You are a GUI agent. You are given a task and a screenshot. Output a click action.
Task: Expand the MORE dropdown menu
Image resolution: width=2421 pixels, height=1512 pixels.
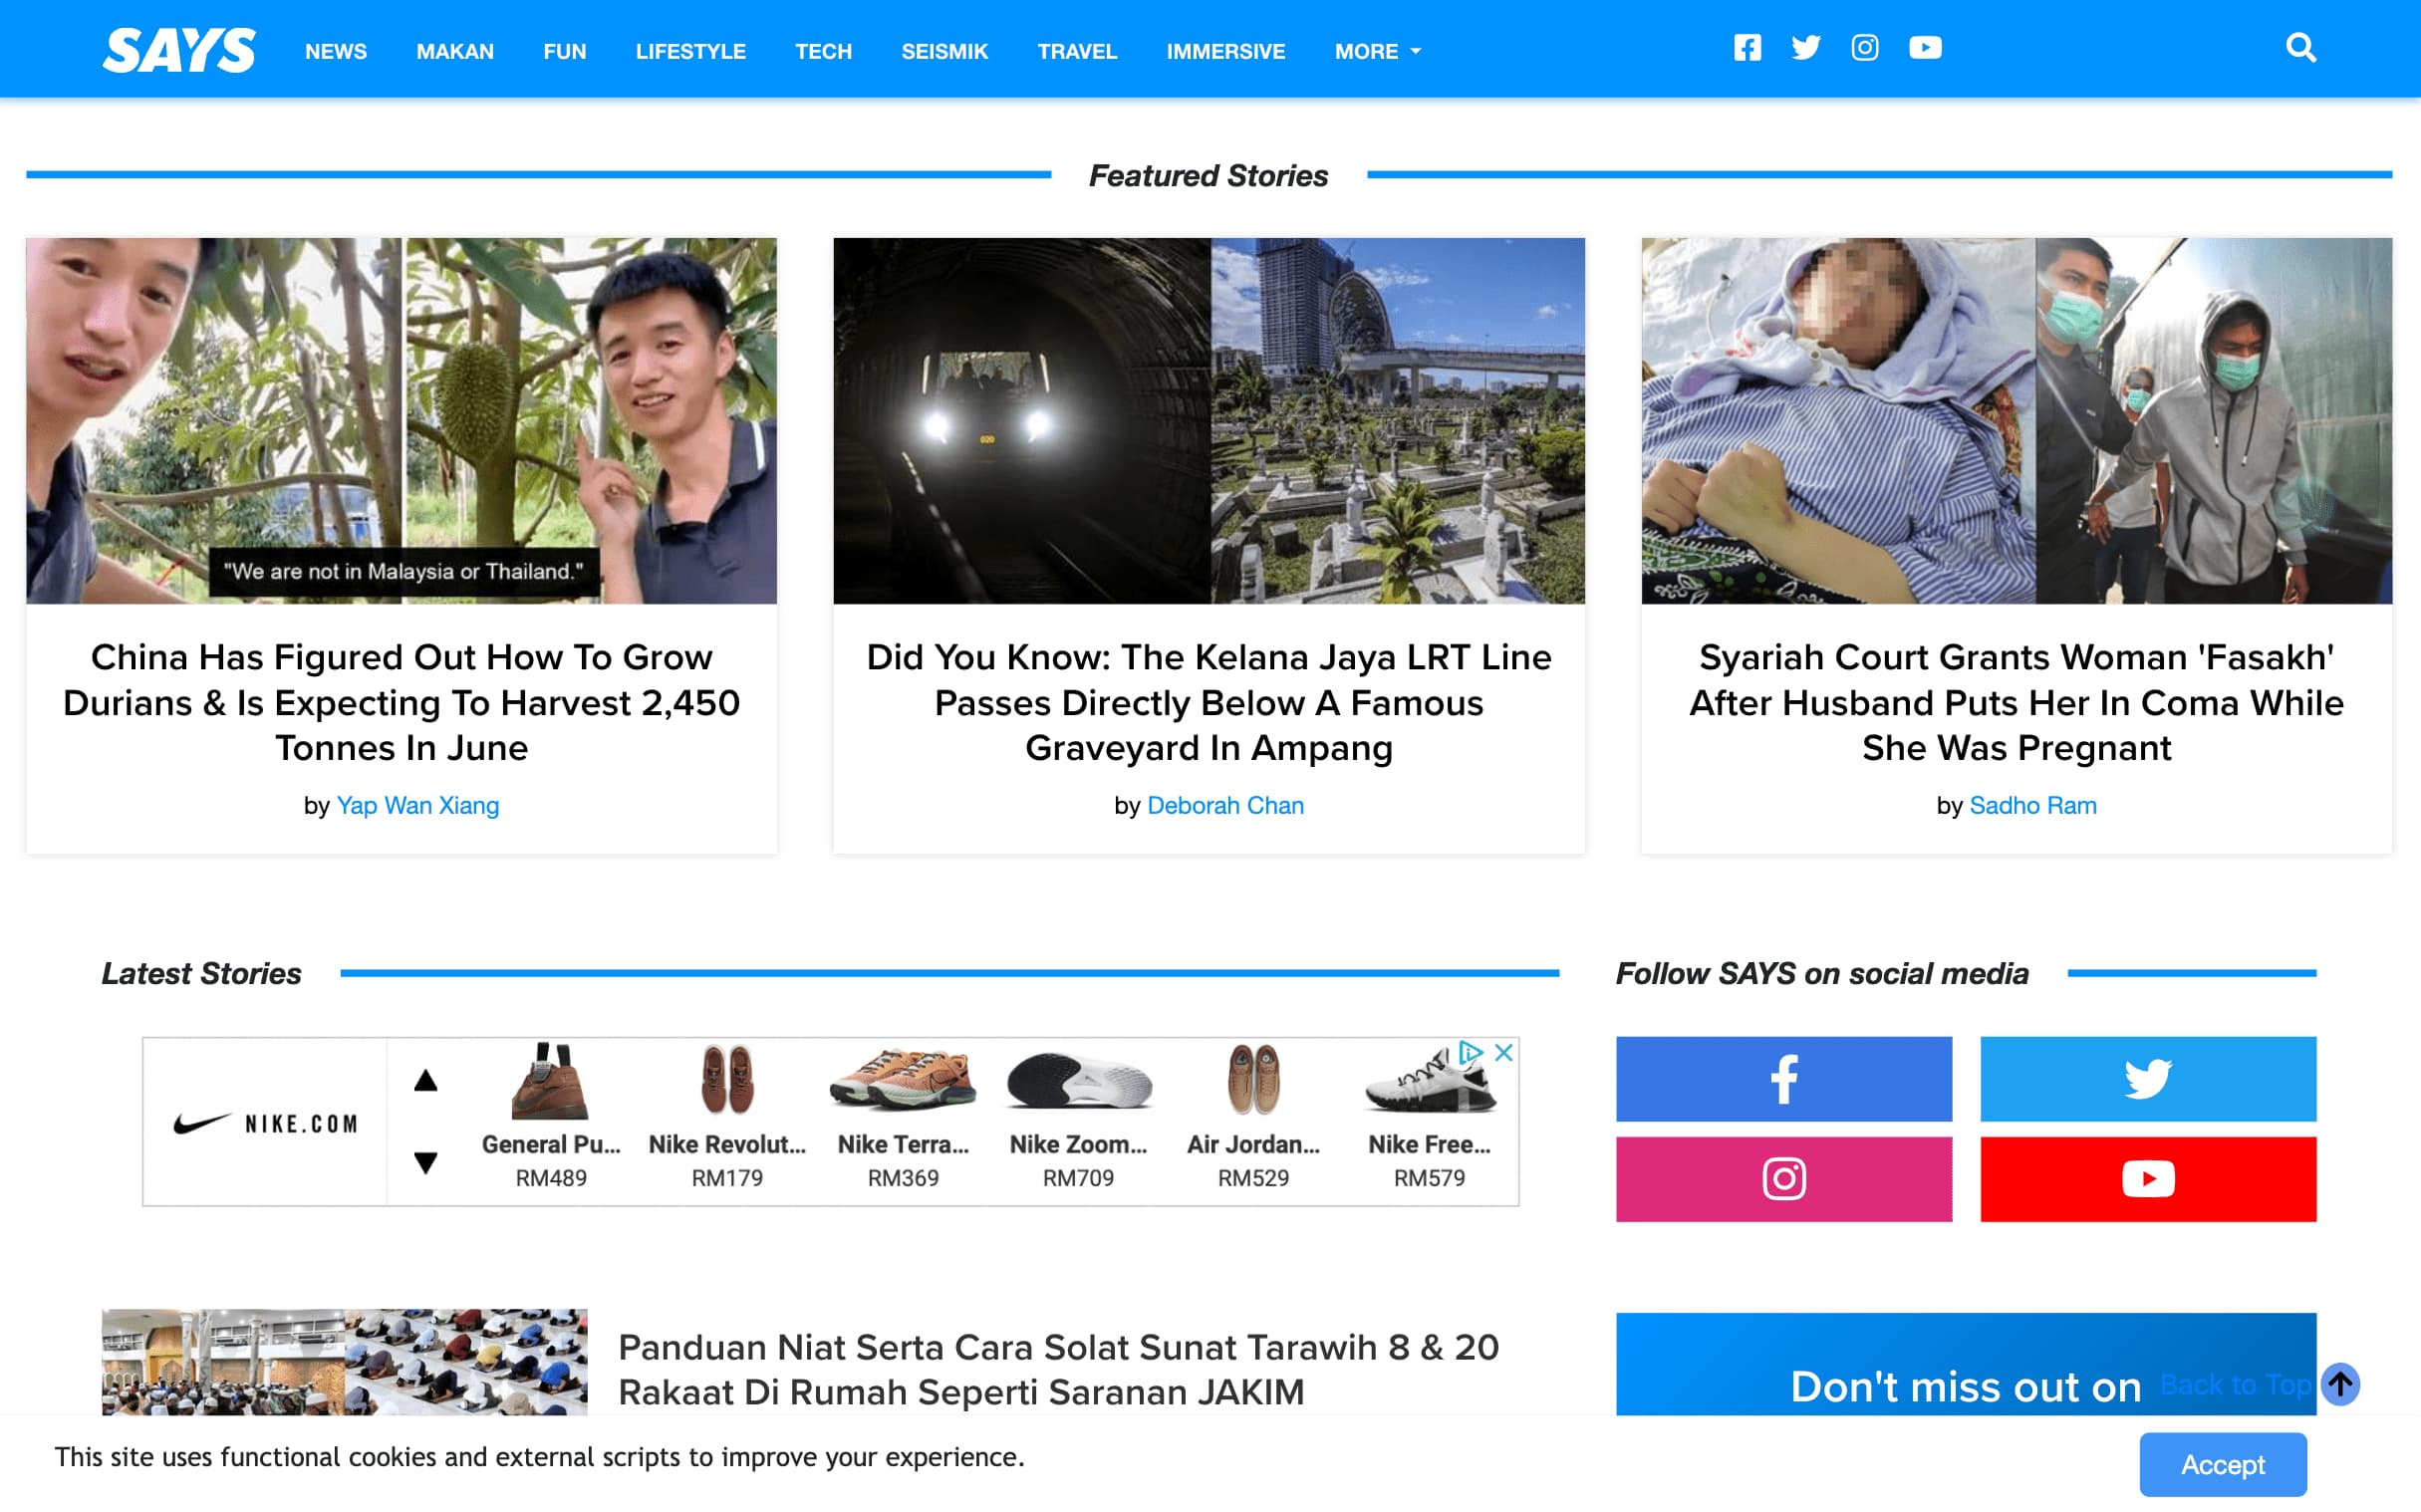coord(1377,51)
